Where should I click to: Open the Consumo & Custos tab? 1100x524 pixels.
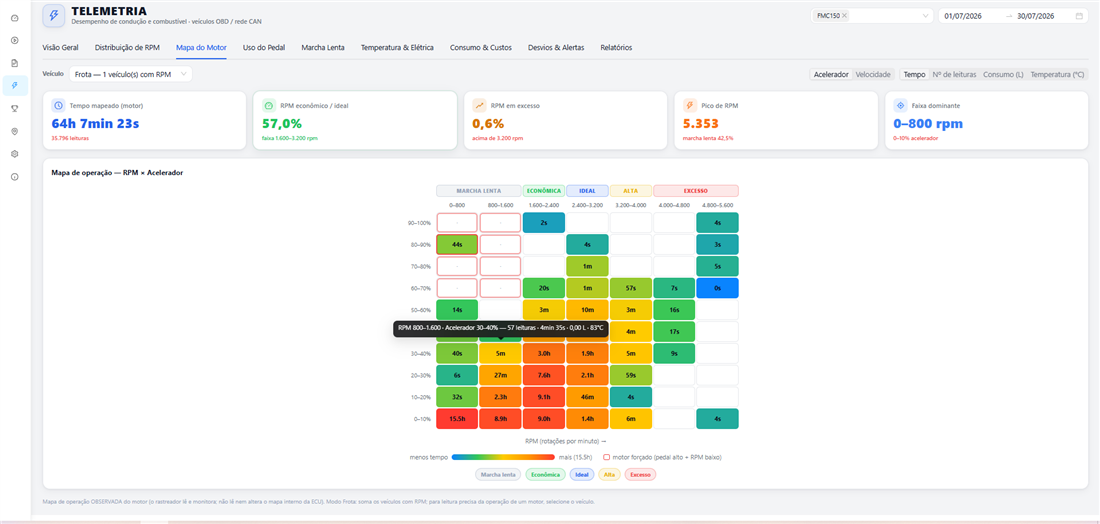[481, 48]
